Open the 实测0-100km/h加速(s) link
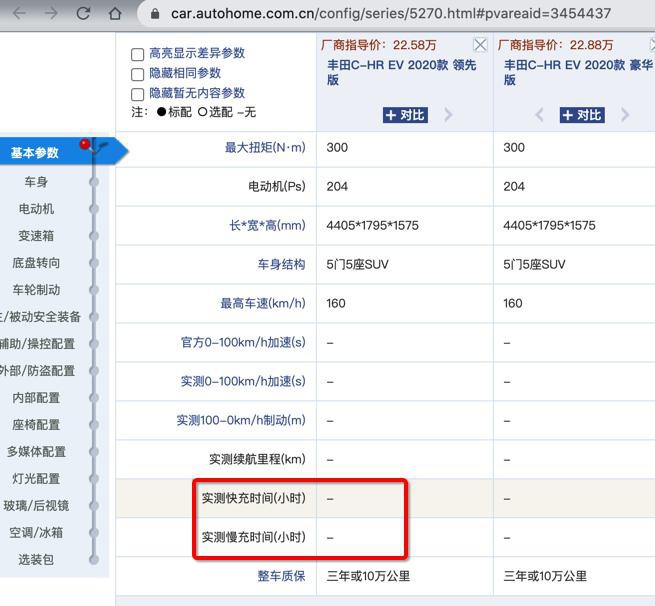The image size is (655, 606). [x=243, y=381]
